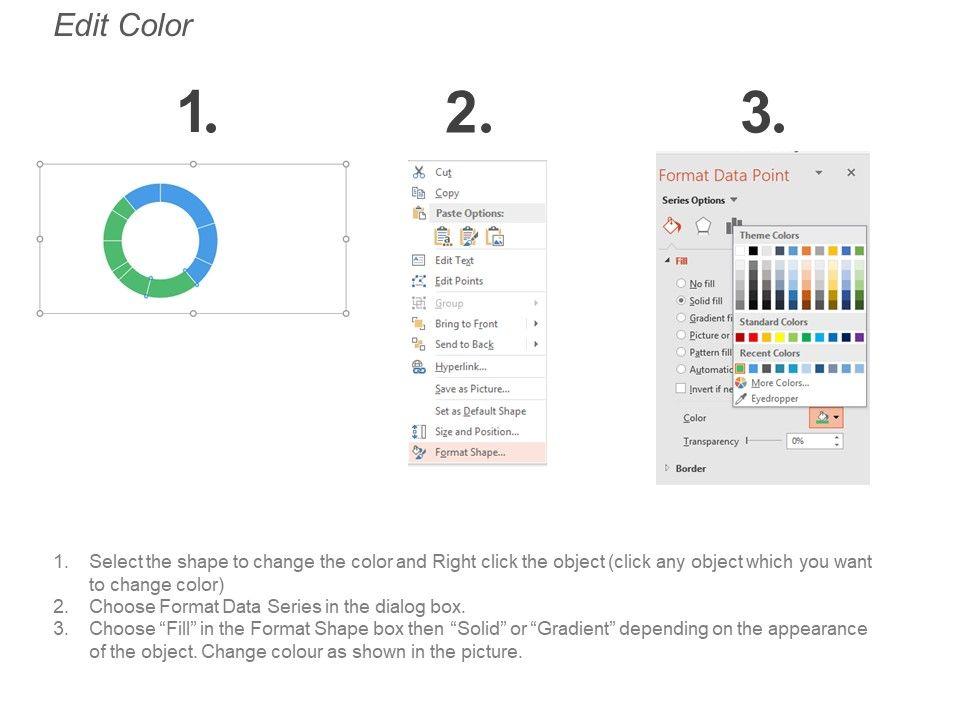Click the Edit Points icon

419,281
